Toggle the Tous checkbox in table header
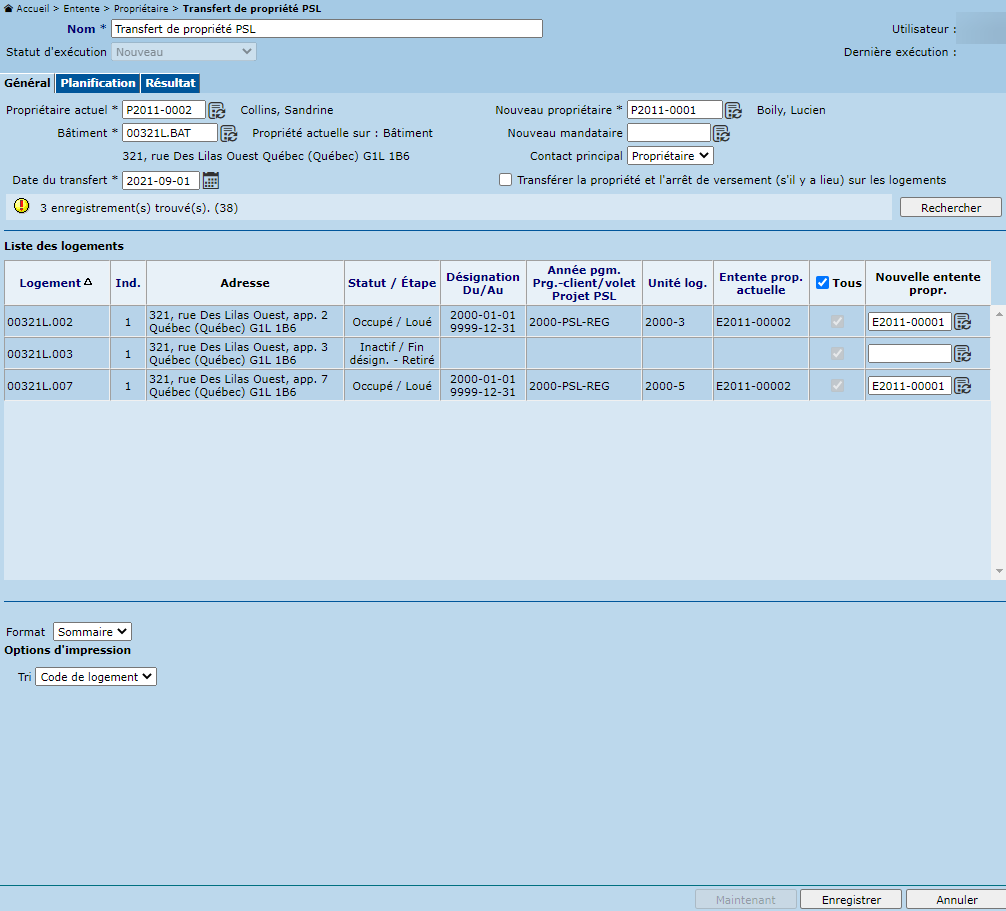The height and width of the screenshot is (911, 1006). click(823, 283)
